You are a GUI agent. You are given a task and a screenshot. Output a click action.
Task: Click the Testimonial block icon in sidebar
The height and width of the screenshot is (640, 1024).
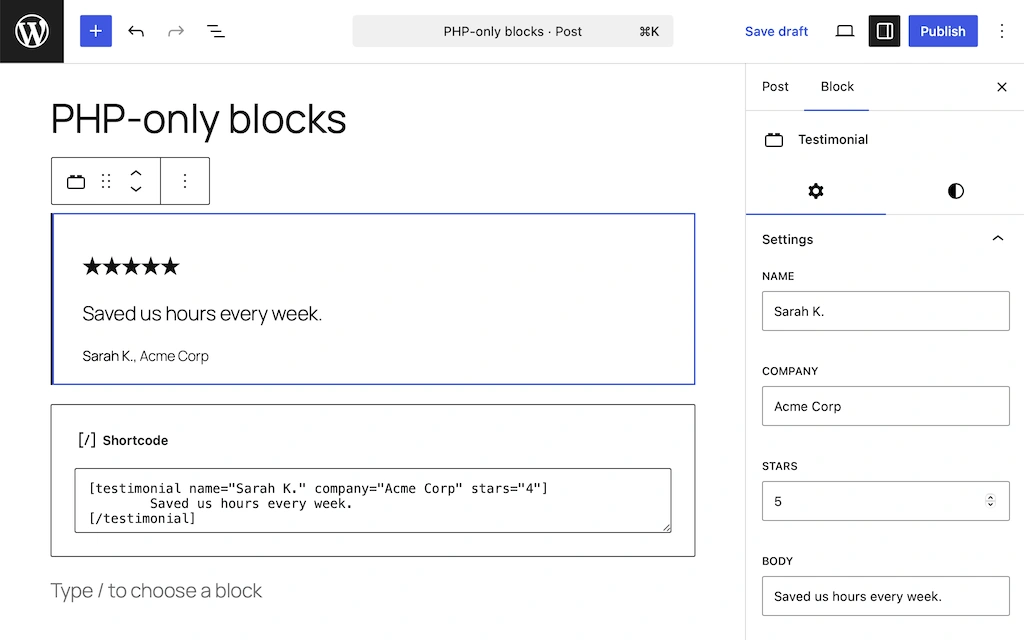coord(774,140)
